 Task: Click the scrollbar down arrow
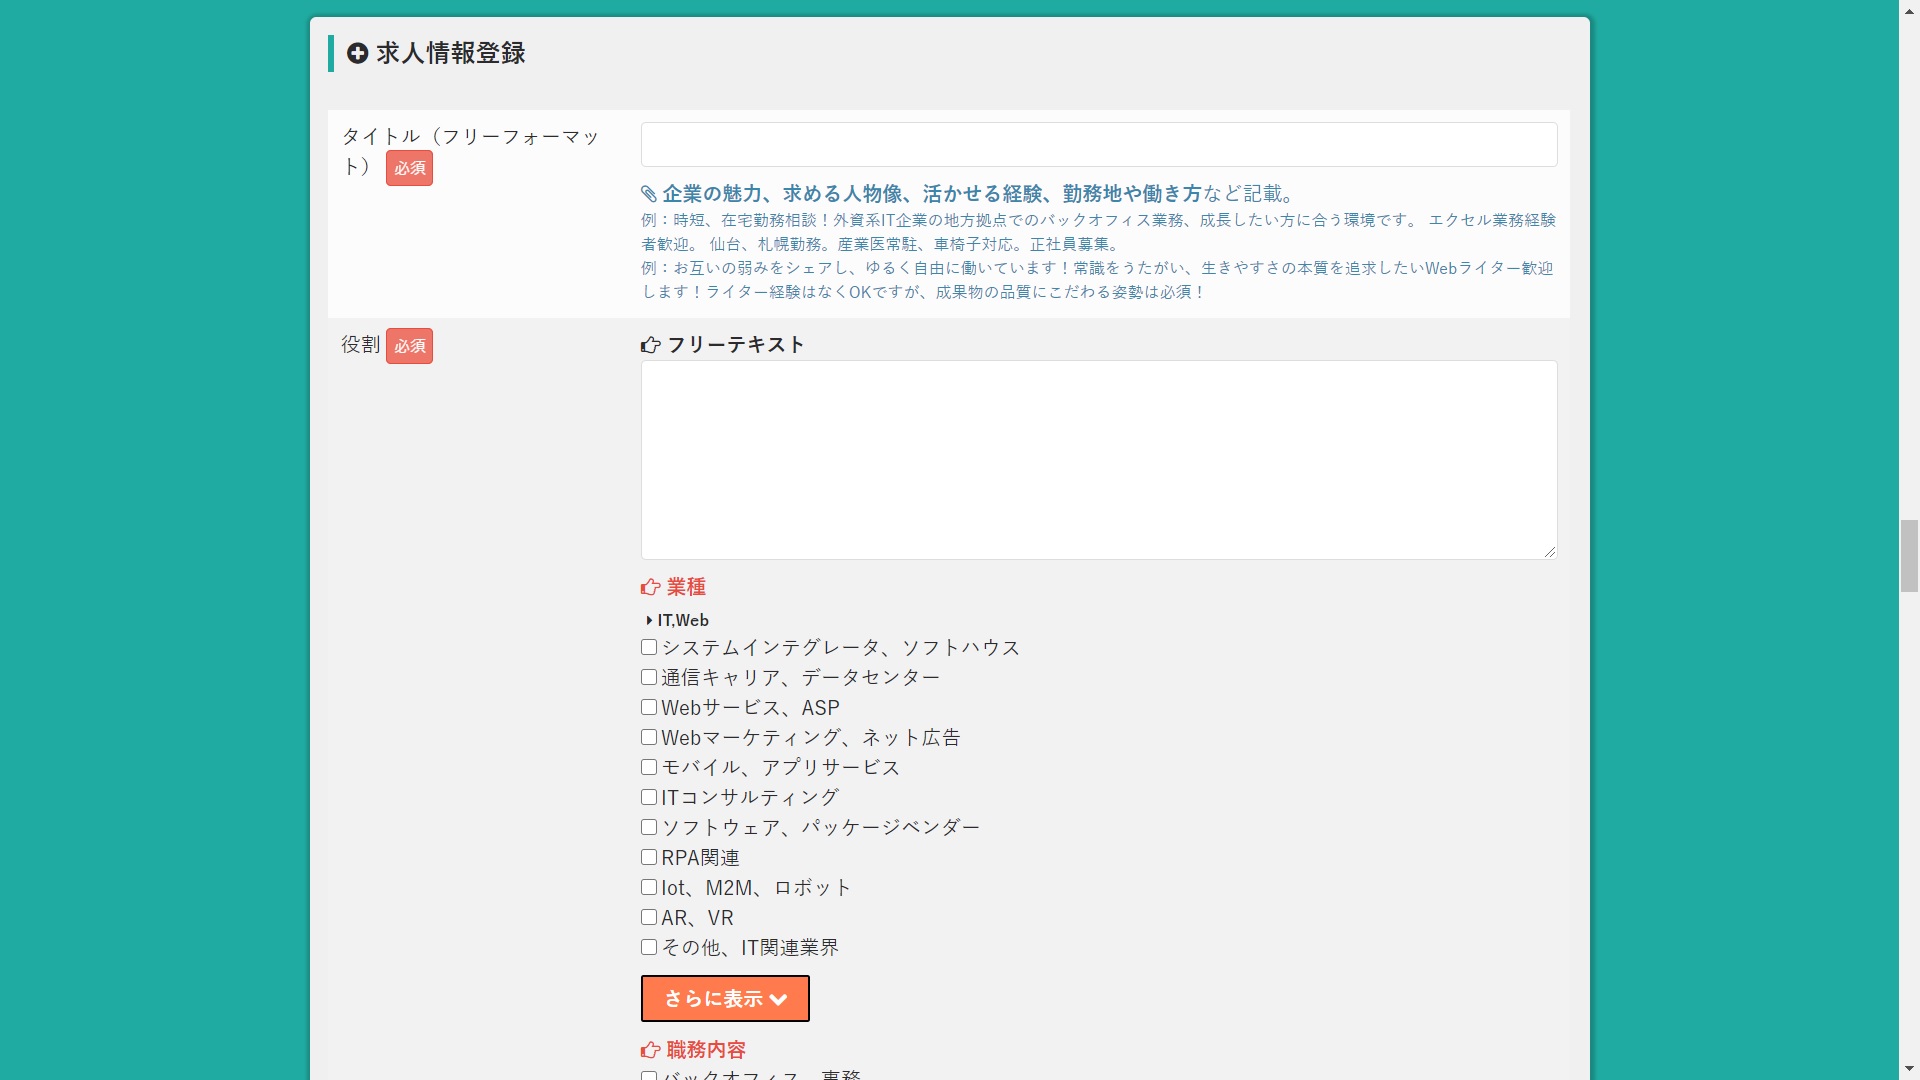(x=1909, y=1070)
